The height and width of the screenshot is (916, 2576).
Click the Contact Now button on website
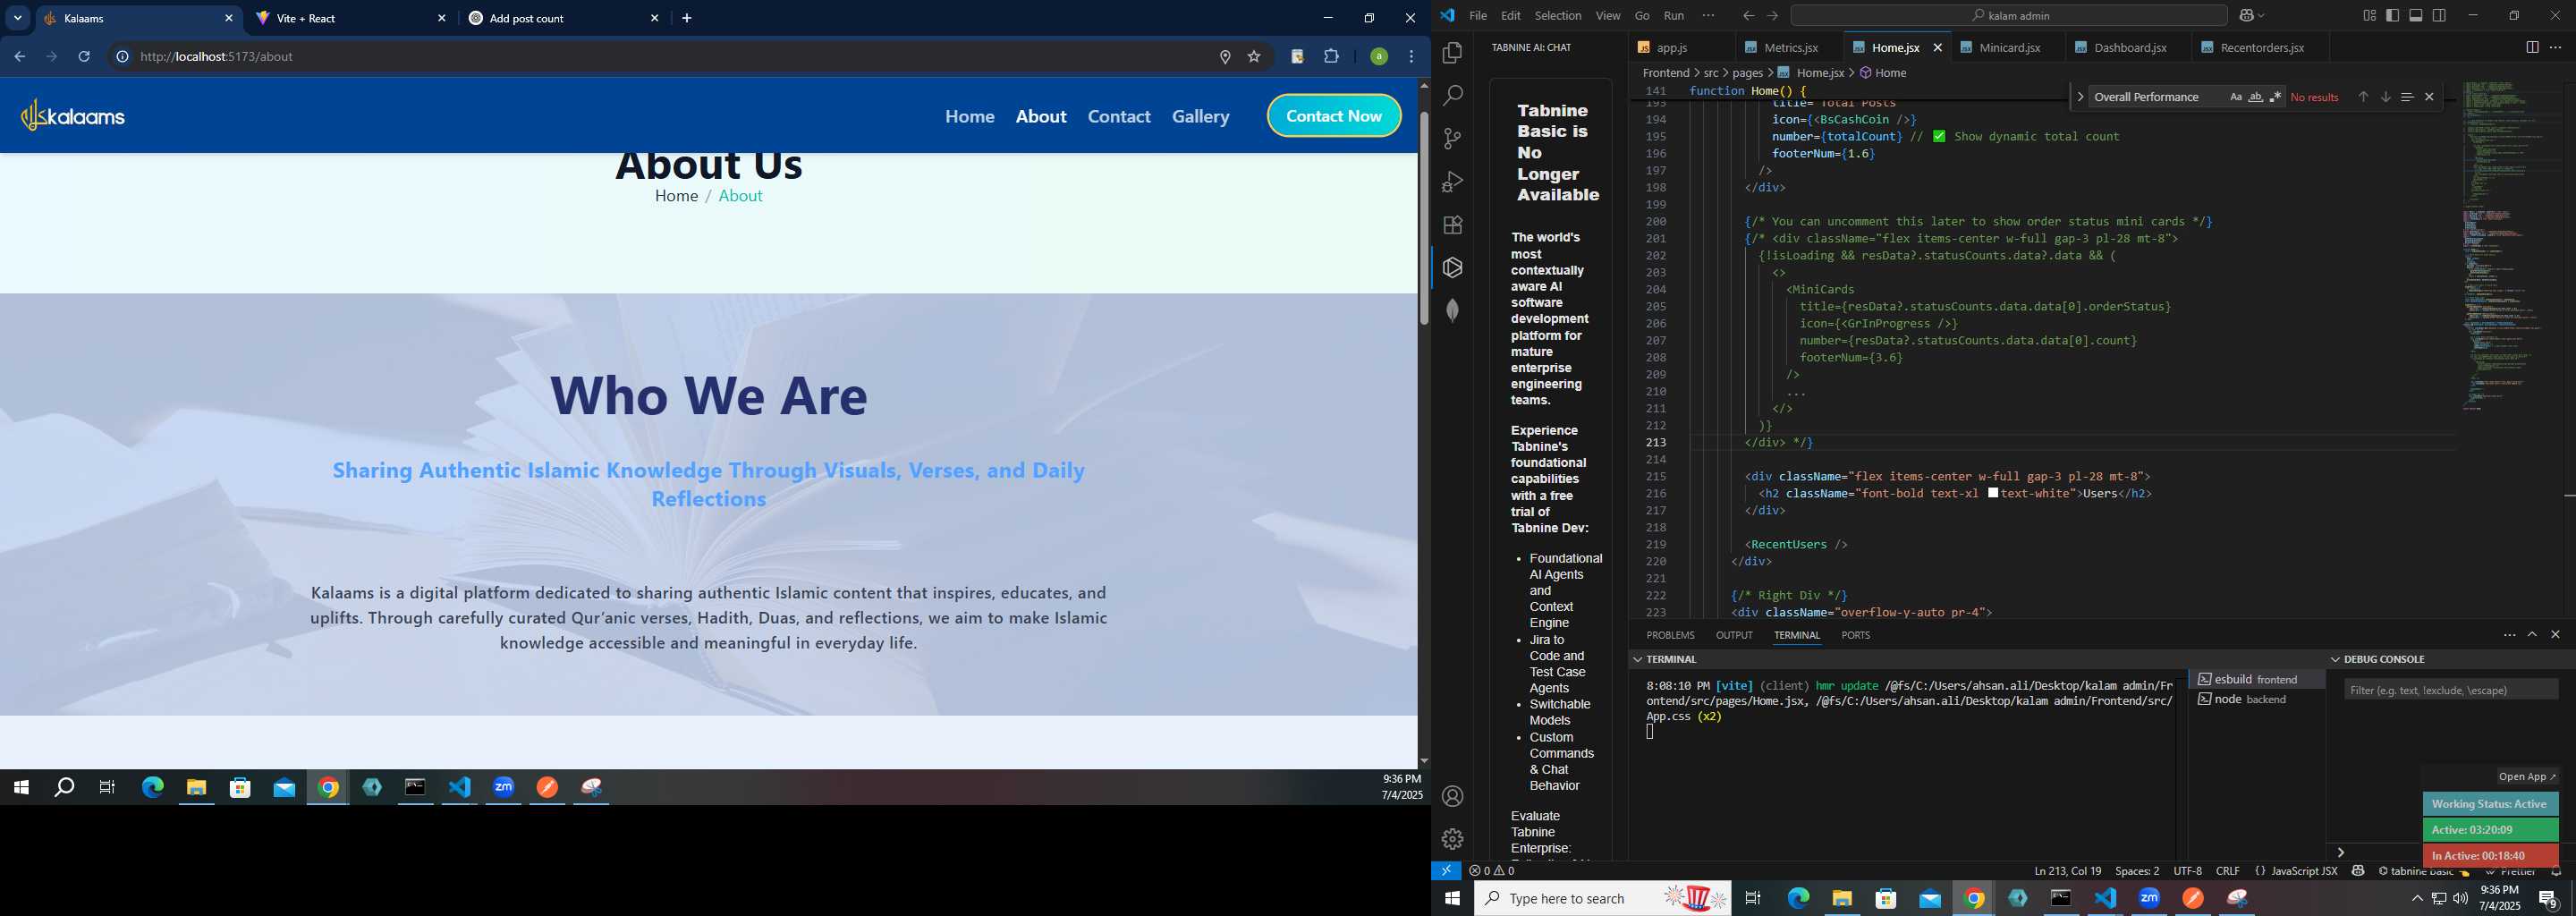[x=1334, y=116]
